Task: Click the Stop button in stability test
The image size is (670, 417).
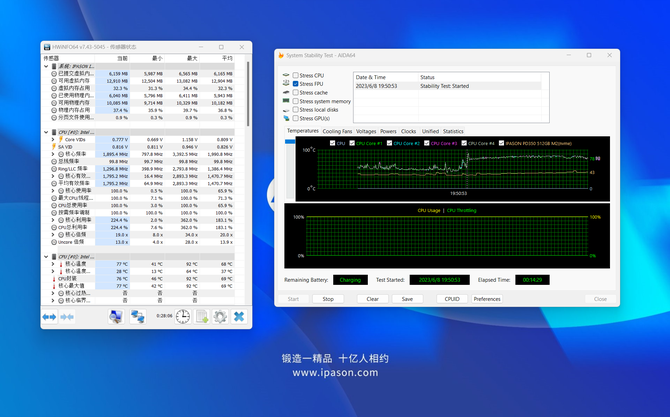Action: click(328, 299)
